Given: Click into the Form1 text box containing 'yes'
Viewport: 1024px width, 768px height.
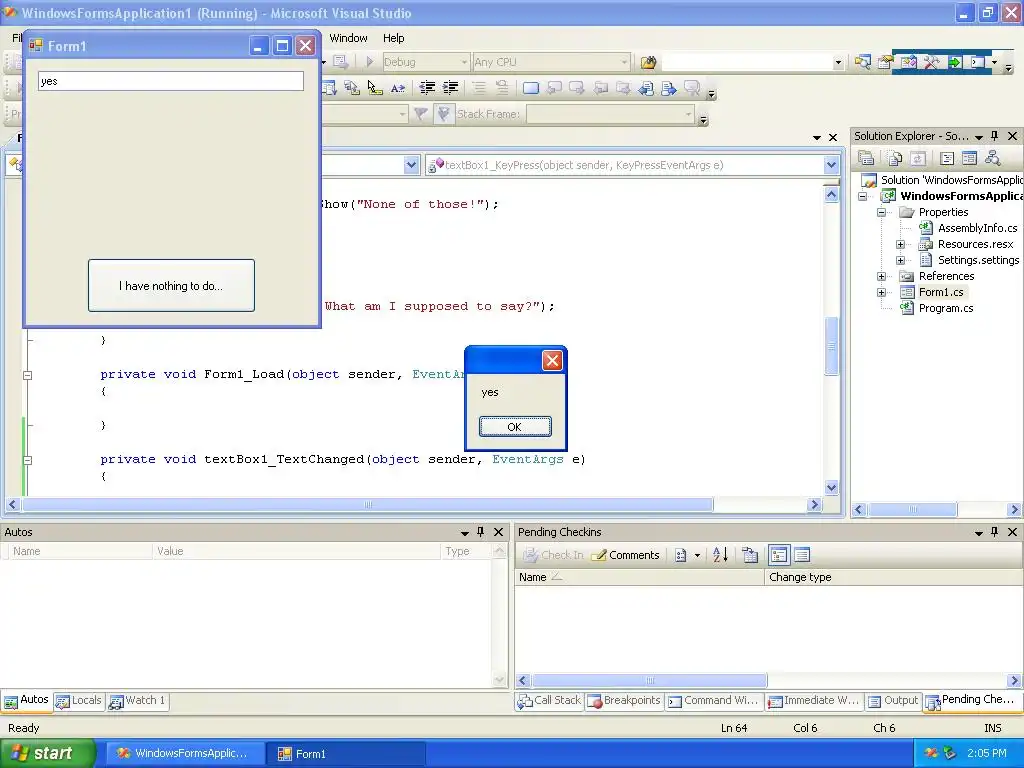Looking at the screenshot, I should [170, 81].
